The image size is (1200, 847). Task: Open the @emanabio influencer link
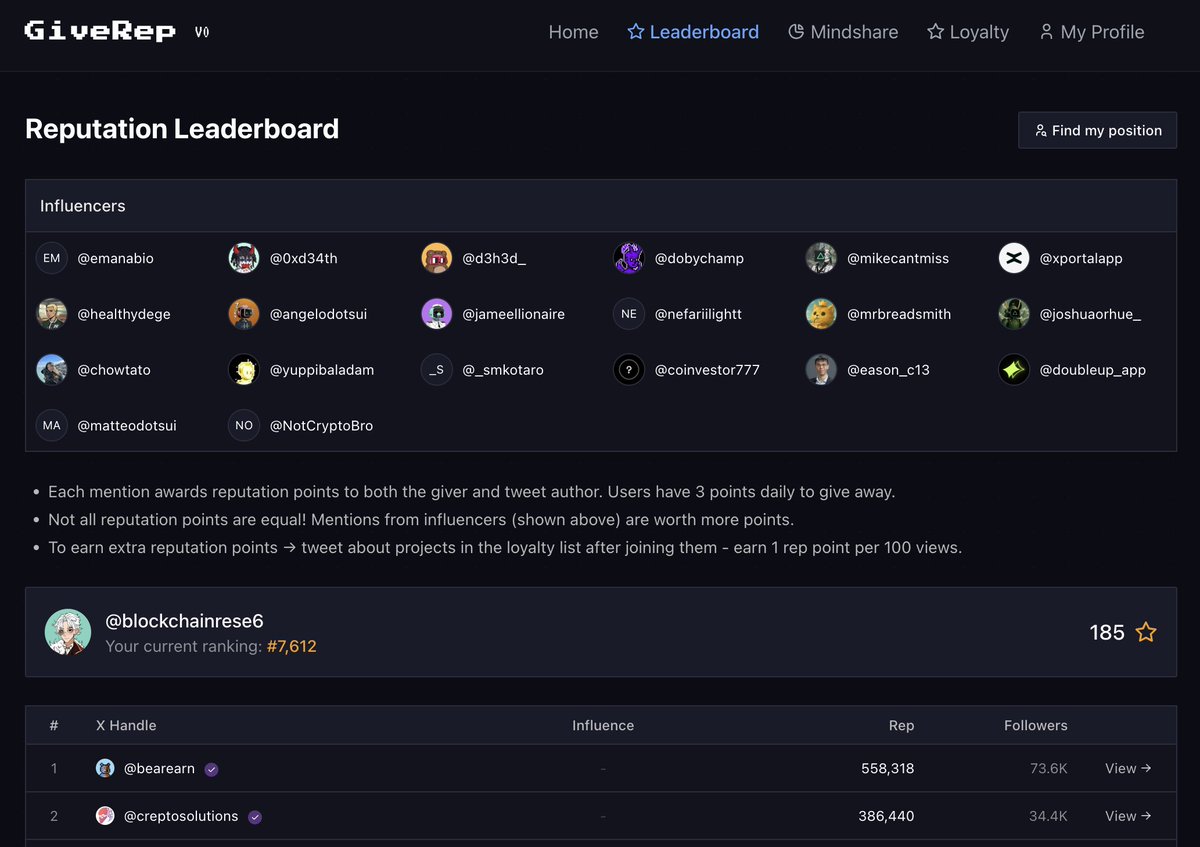pyautogui.click(x=115, y=258)
